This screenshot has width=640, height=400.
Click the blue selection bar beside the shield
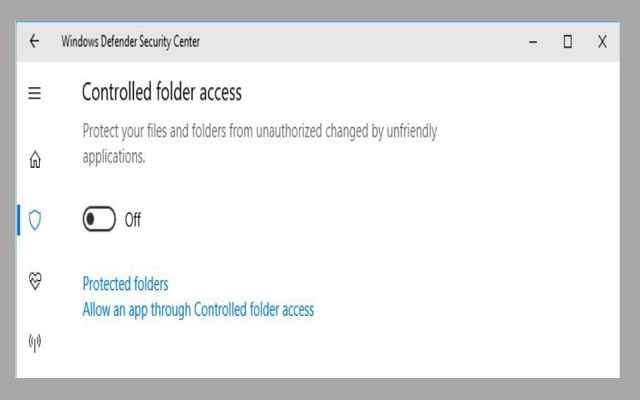pyautogui.click(x=19, y=220)
